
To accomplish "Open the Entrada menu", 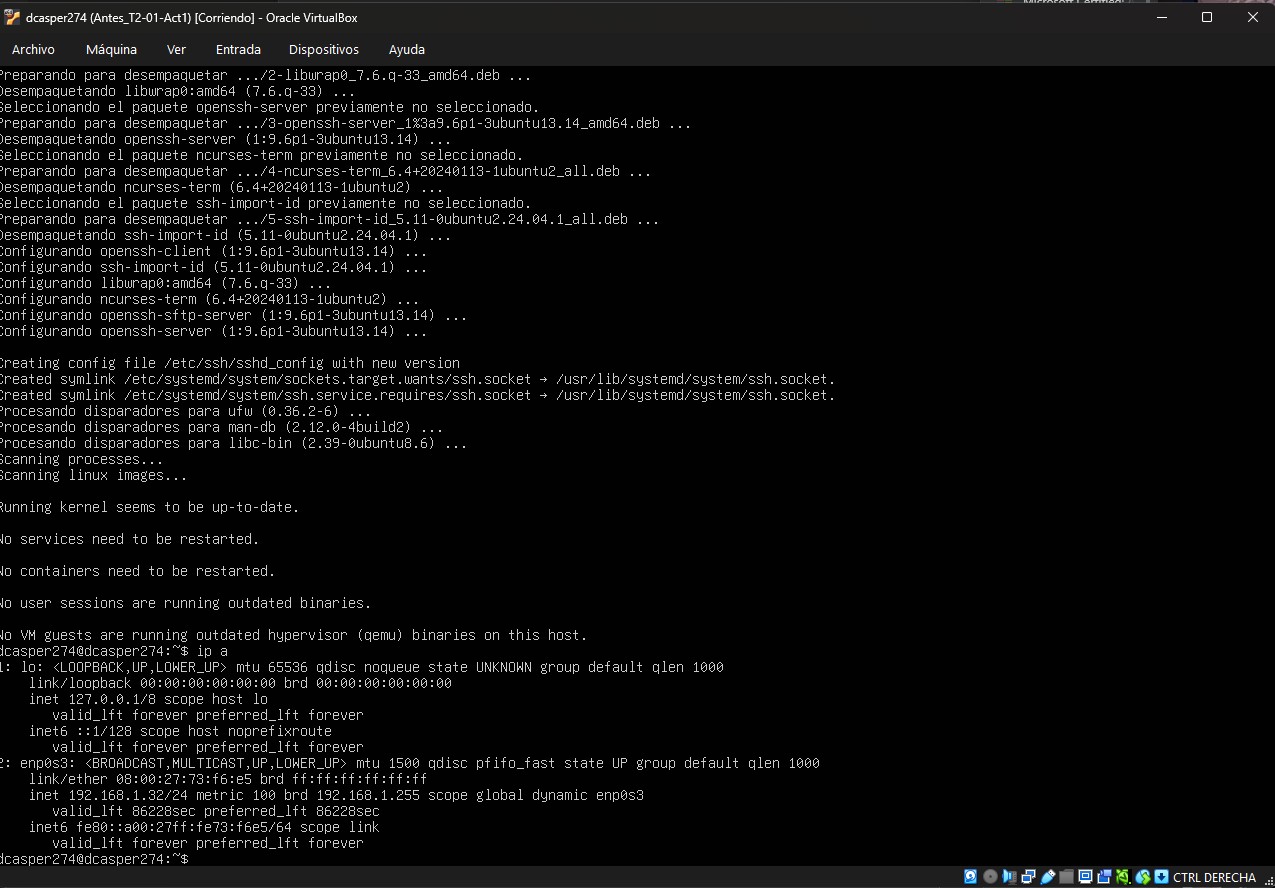I will [x=238, y=49].
